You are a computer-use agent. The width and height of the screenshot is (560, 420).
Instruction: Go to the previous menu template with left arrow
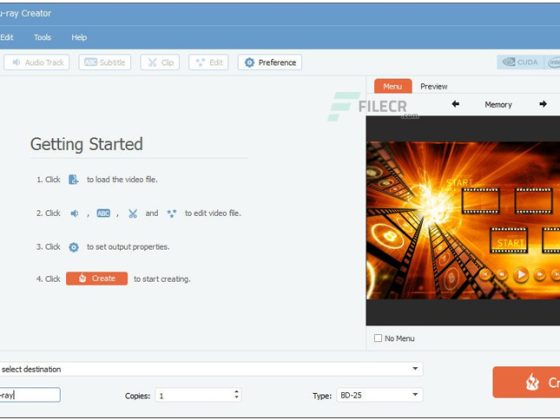point(455,104)
